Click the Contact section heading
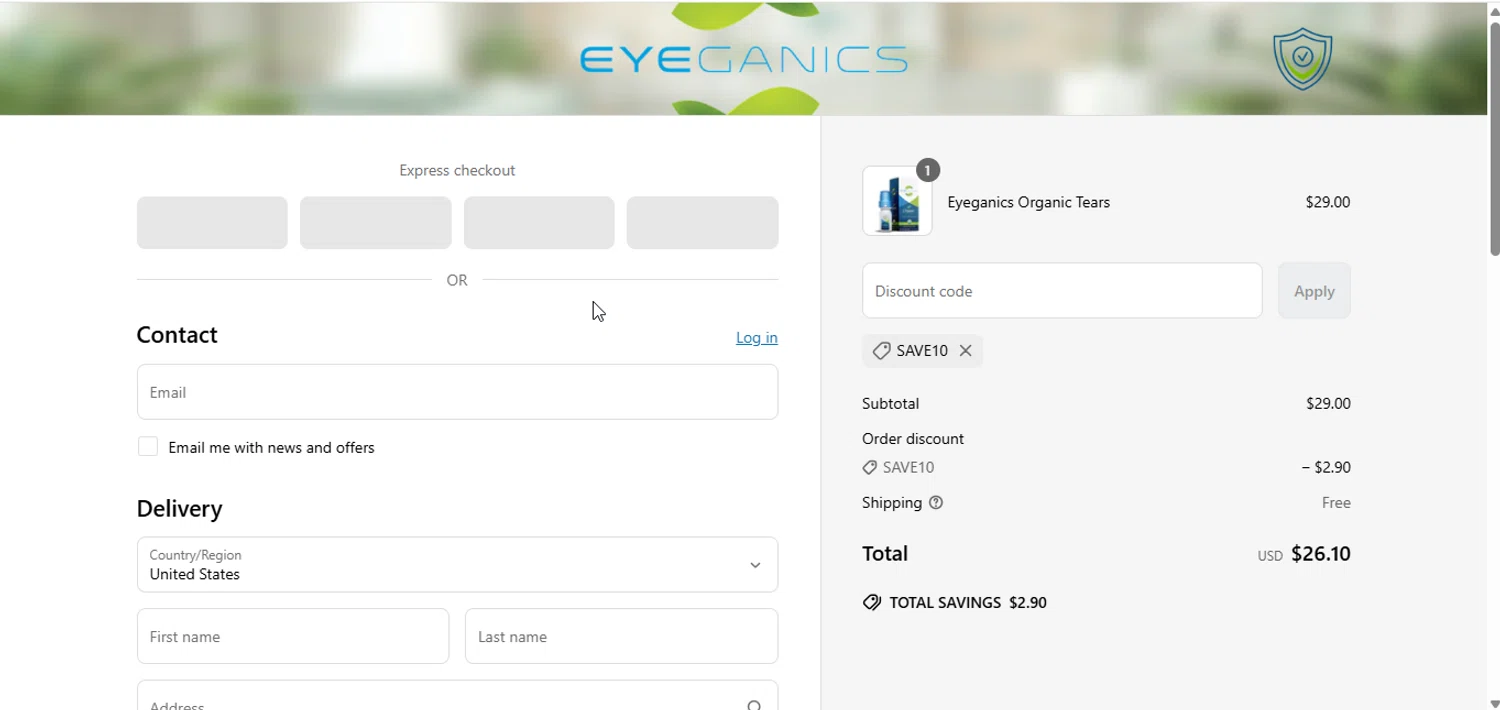 177,335
